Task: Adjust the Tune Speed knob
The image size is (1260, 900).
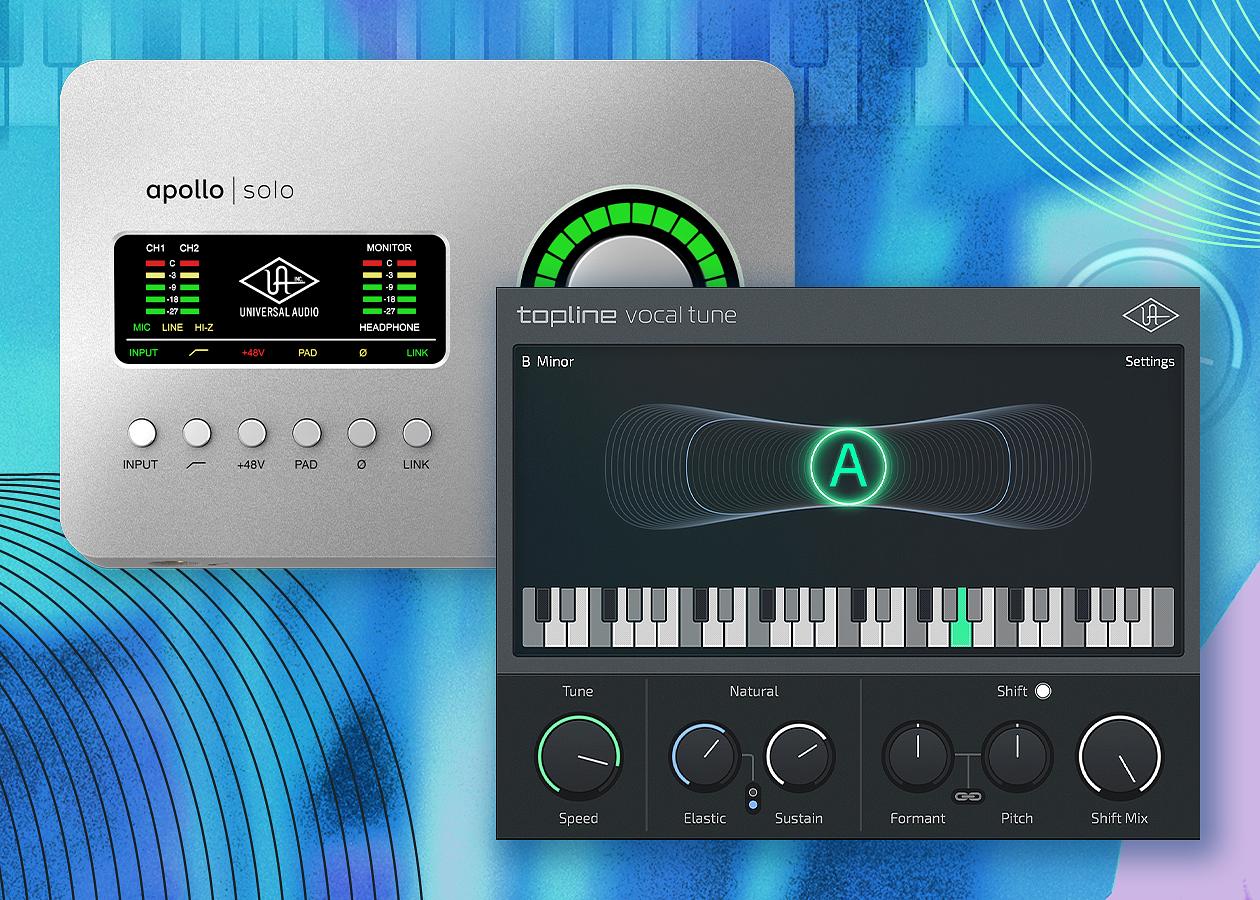Action: click(579, 755)
